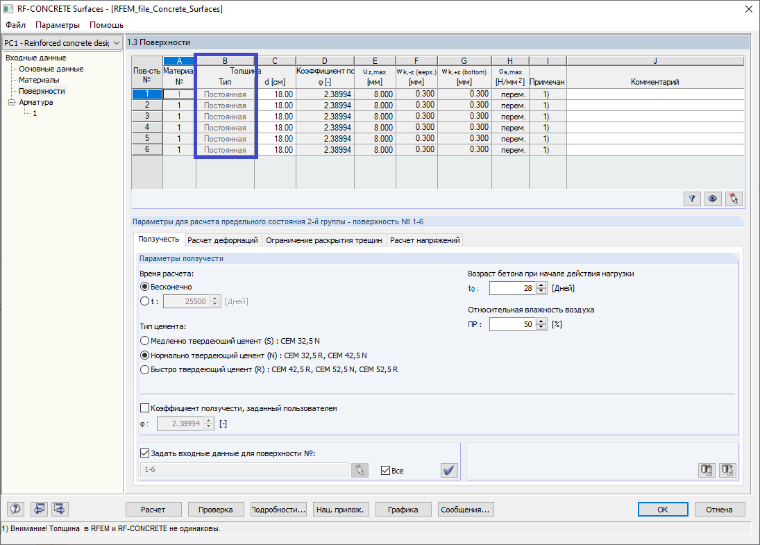Screen dimensions: 760x545
Task: Toggle the Все checkbox
Action: (x=385, y=470)
